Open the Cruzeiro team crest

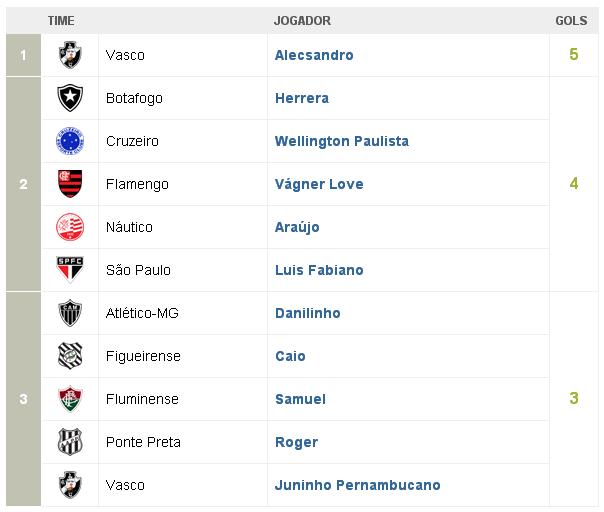pos(70,141)
